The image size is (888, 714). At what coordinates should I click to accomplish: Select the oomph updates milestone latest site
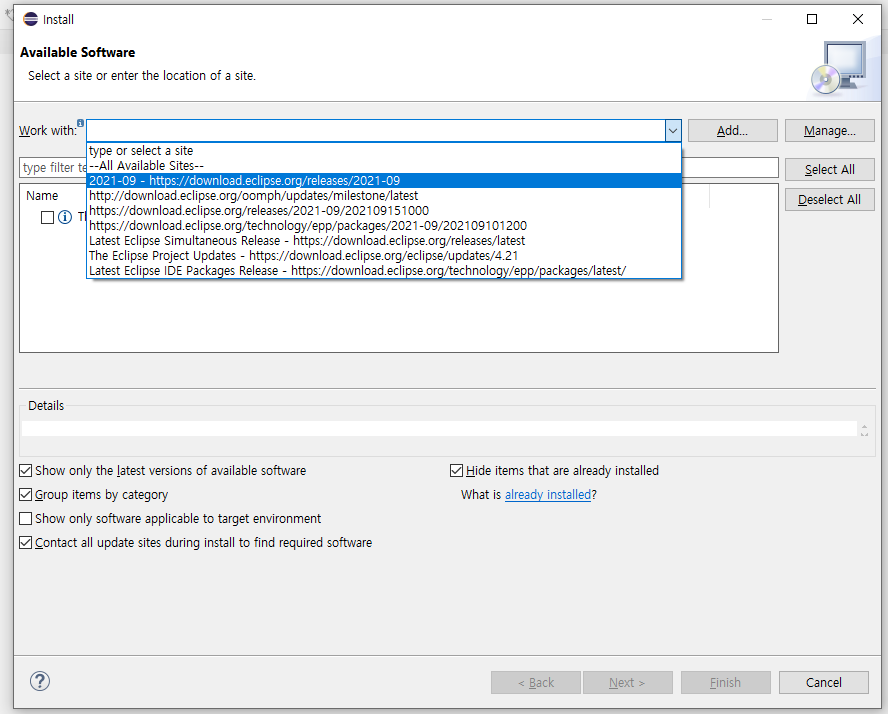point(384,196)
